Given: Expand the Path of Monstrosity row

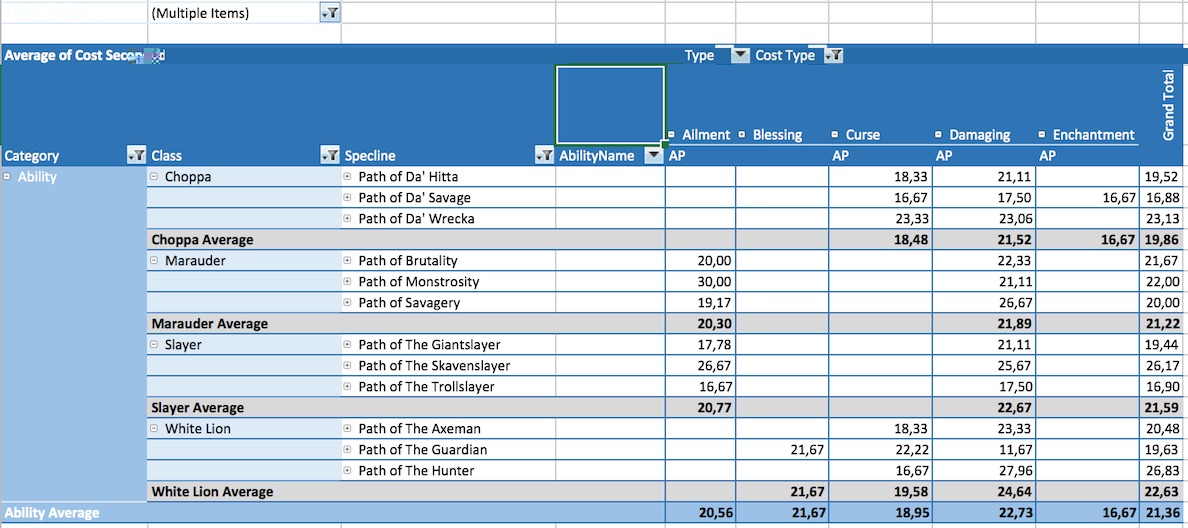Looking at the screenshot, I should coord(348,282).
